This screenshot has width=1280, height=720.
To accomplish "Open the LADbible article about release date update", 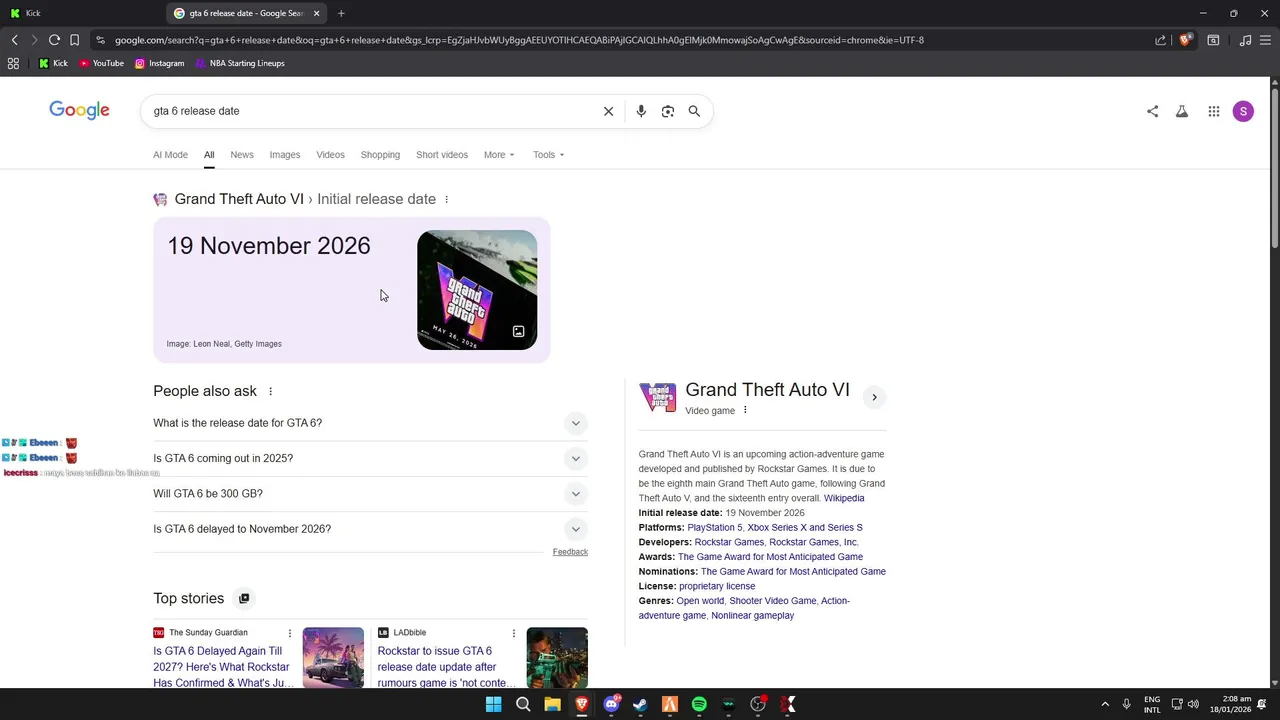I will (x=446, y=667).
